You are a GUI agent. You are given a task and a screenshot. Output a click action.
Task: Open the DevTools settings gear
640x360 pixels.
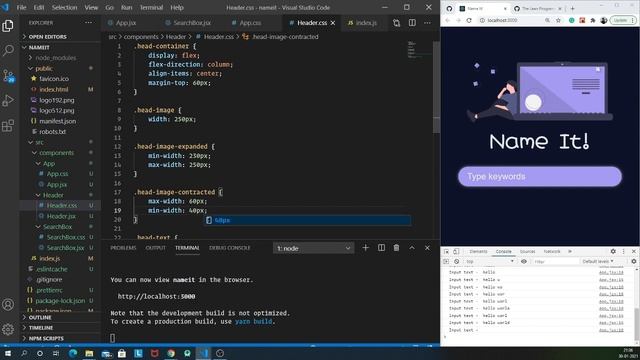click(613, 251)
